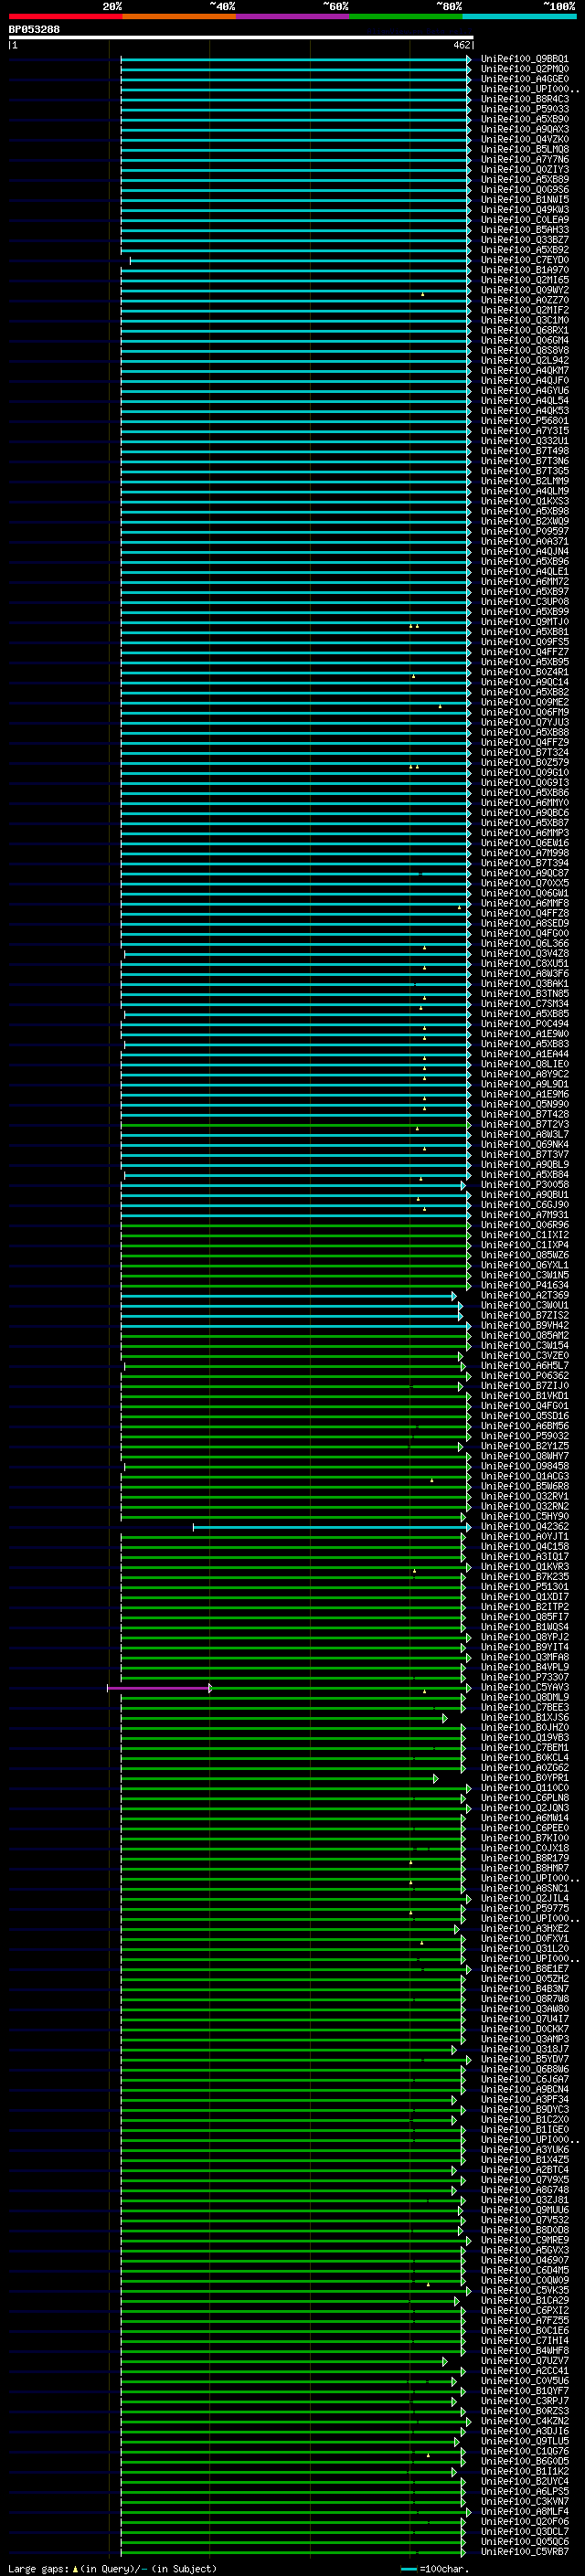
Task: Click the 'Large gaps' legend text
Action: (38, 2569)
